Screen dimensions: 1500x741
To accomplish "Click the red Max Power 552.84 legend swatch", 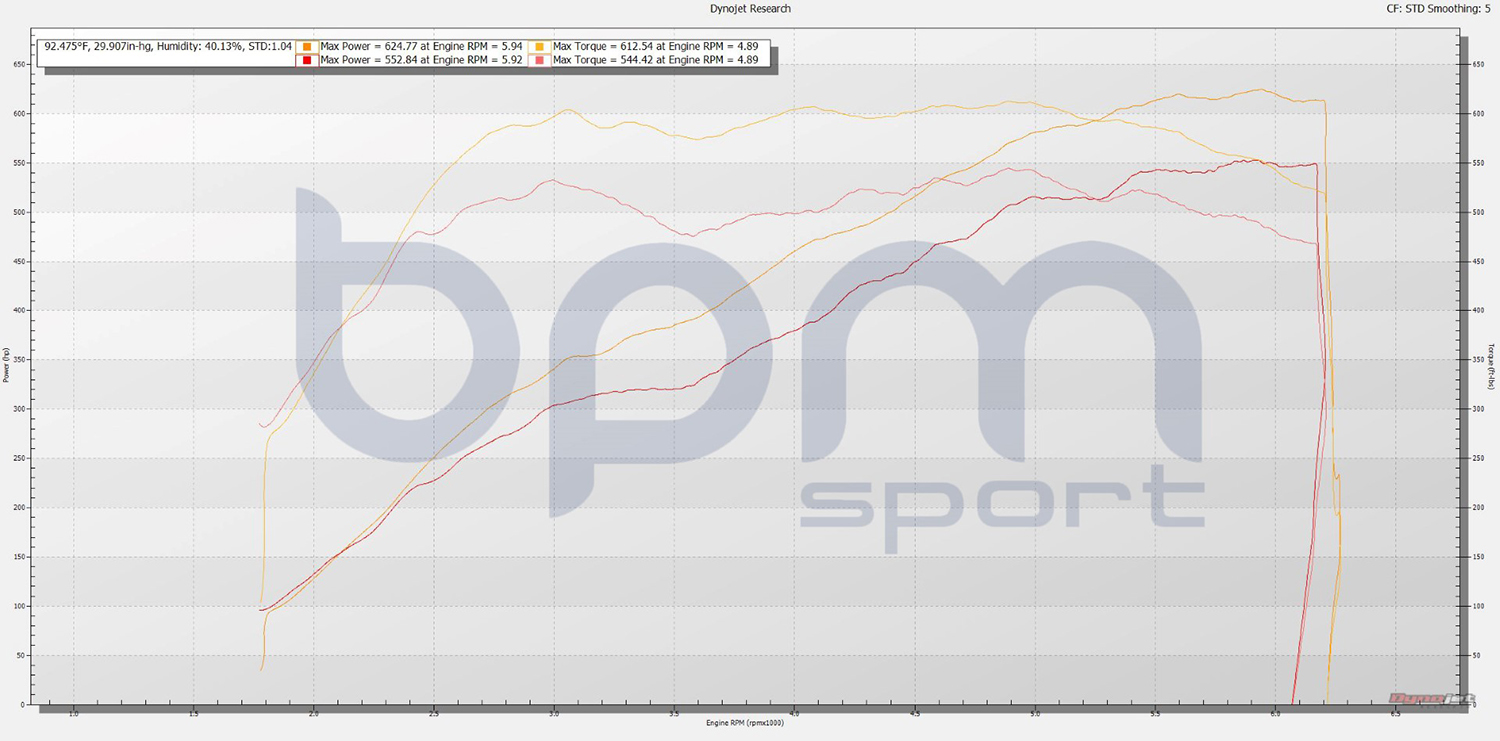I will 305,60.
